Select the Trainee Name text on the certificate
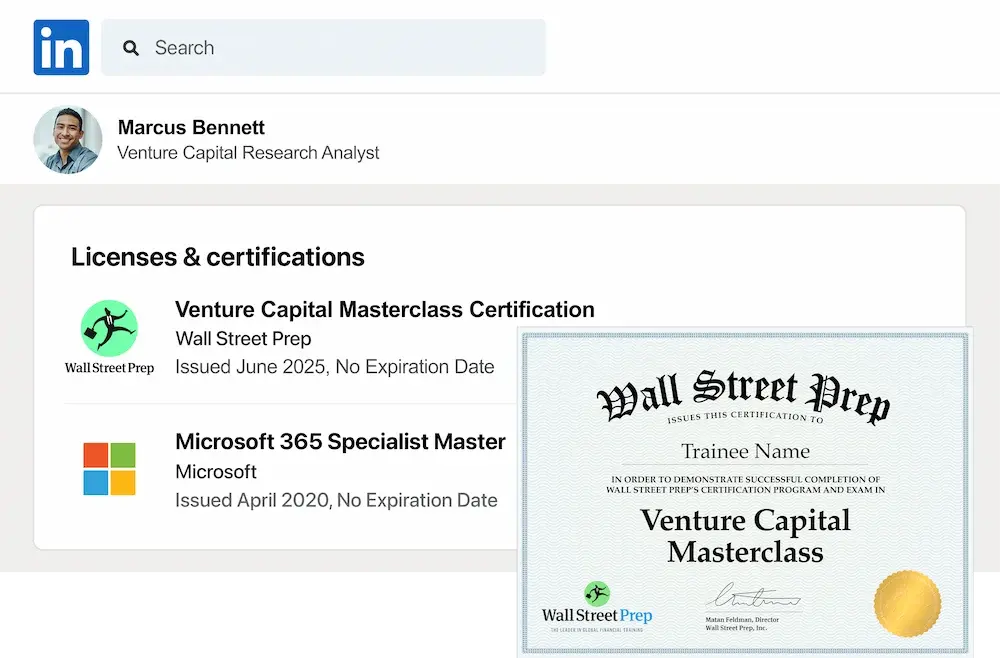Viewport: 1000px width, 658px height. [x=745, y=451]
